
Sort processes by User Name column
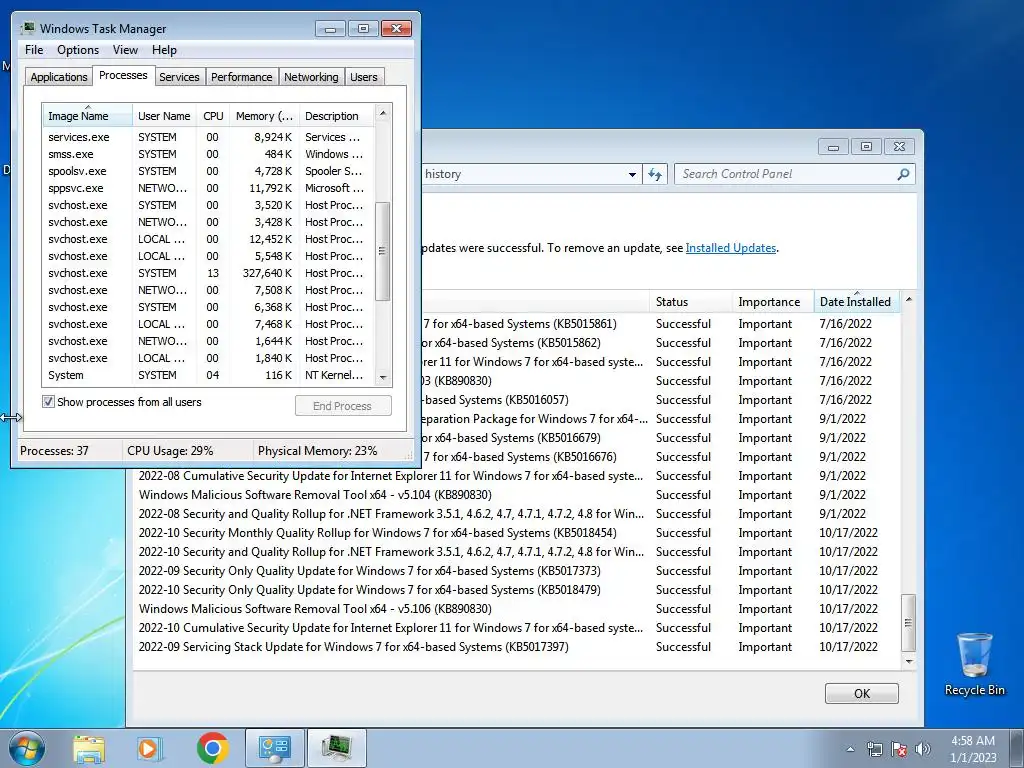tap(164, 116)
